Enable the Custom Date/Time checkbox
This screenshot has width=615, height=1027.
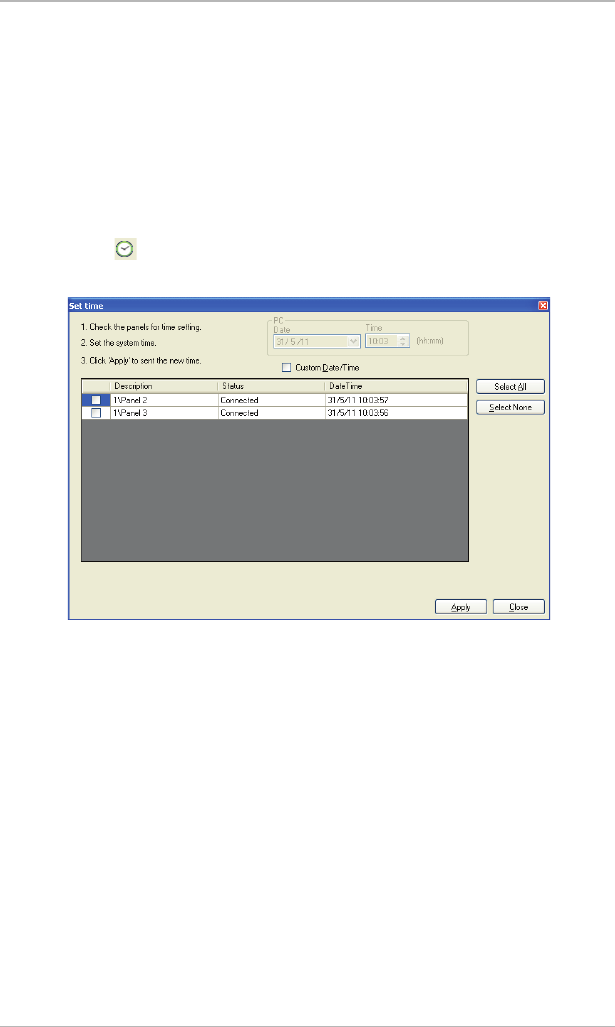click(286, 367)
